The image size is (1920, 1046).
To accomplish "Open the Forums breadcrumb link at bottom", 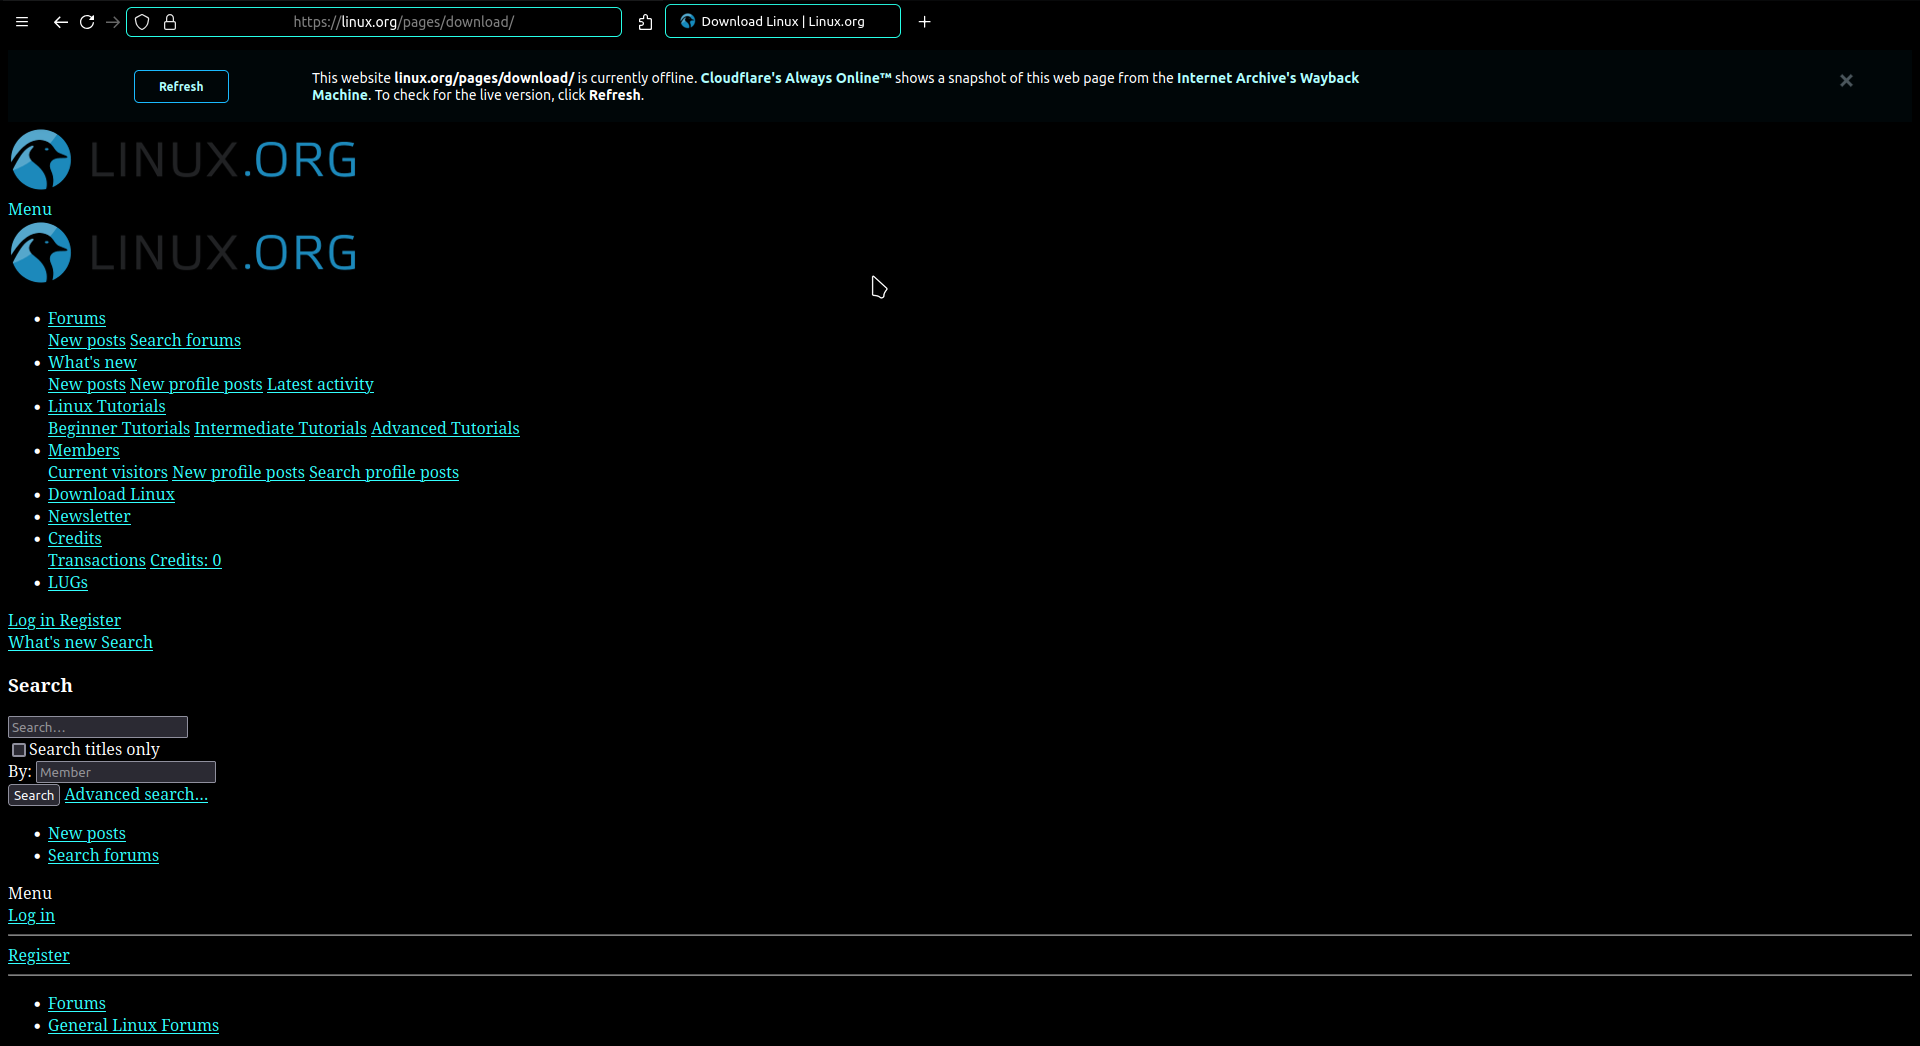I will point(77,1003).
